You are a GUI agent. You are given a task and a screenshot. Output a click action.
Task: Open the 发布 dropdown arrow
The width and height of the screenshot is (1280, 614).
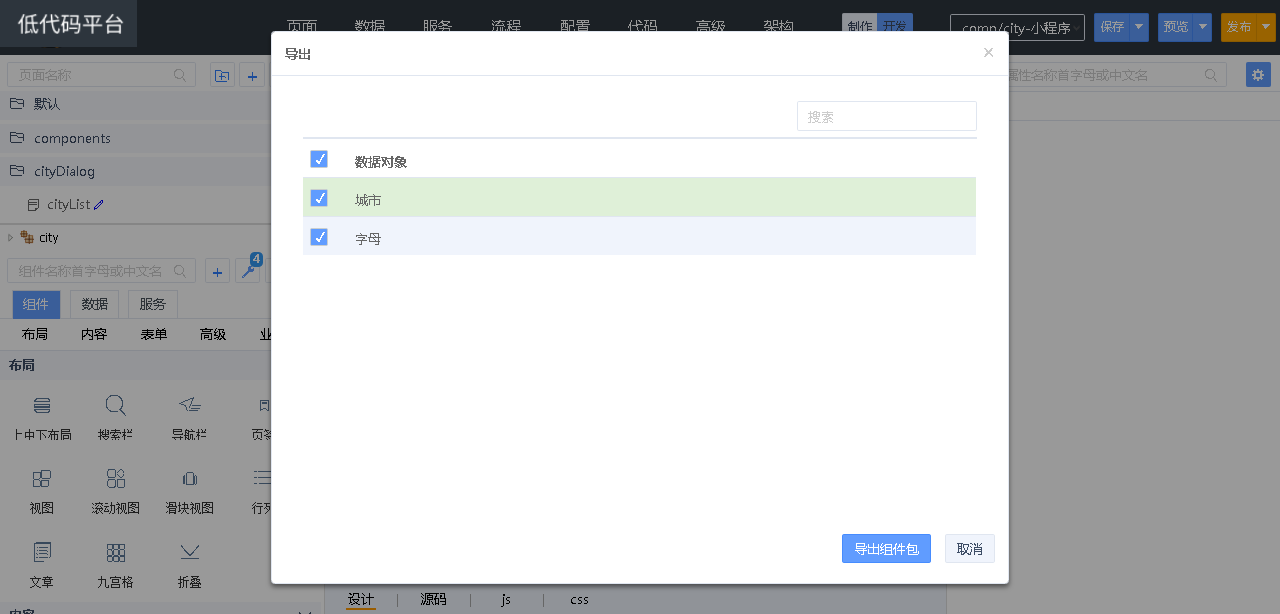coord(1265,27)
